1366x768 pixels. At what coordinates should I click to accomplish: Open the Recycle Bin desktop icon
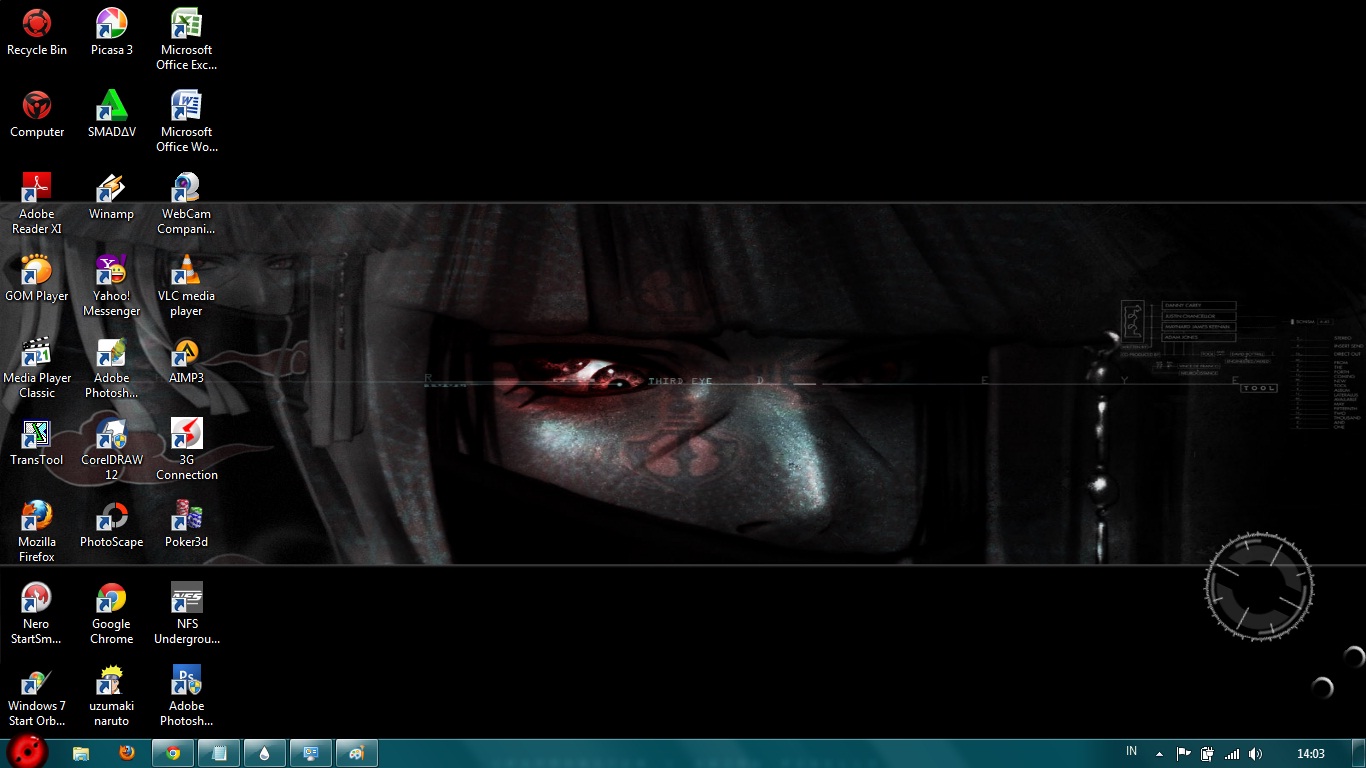(37, 33)
